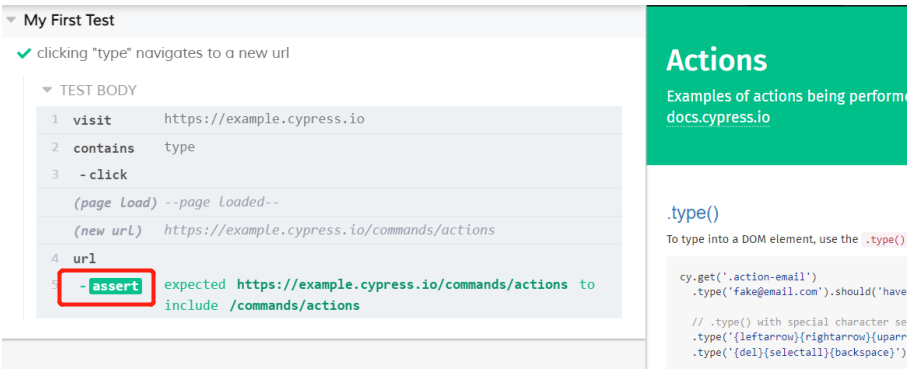Collapse the My First Test suite
This screenshot has height=370, width=907.
(x=10, y=20)
